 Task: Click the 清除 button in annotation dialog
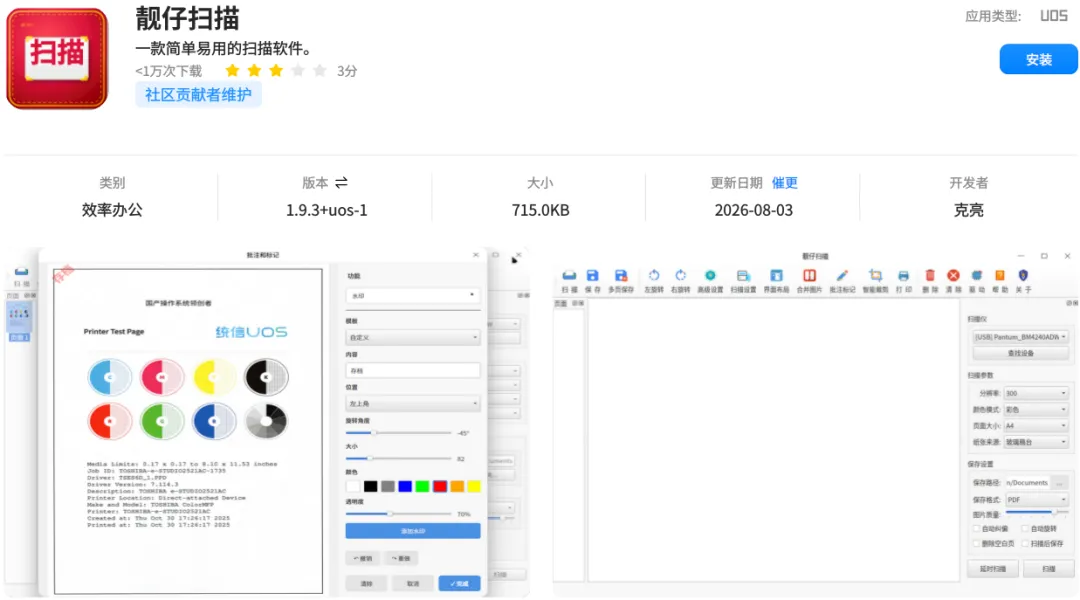[366, 583]
